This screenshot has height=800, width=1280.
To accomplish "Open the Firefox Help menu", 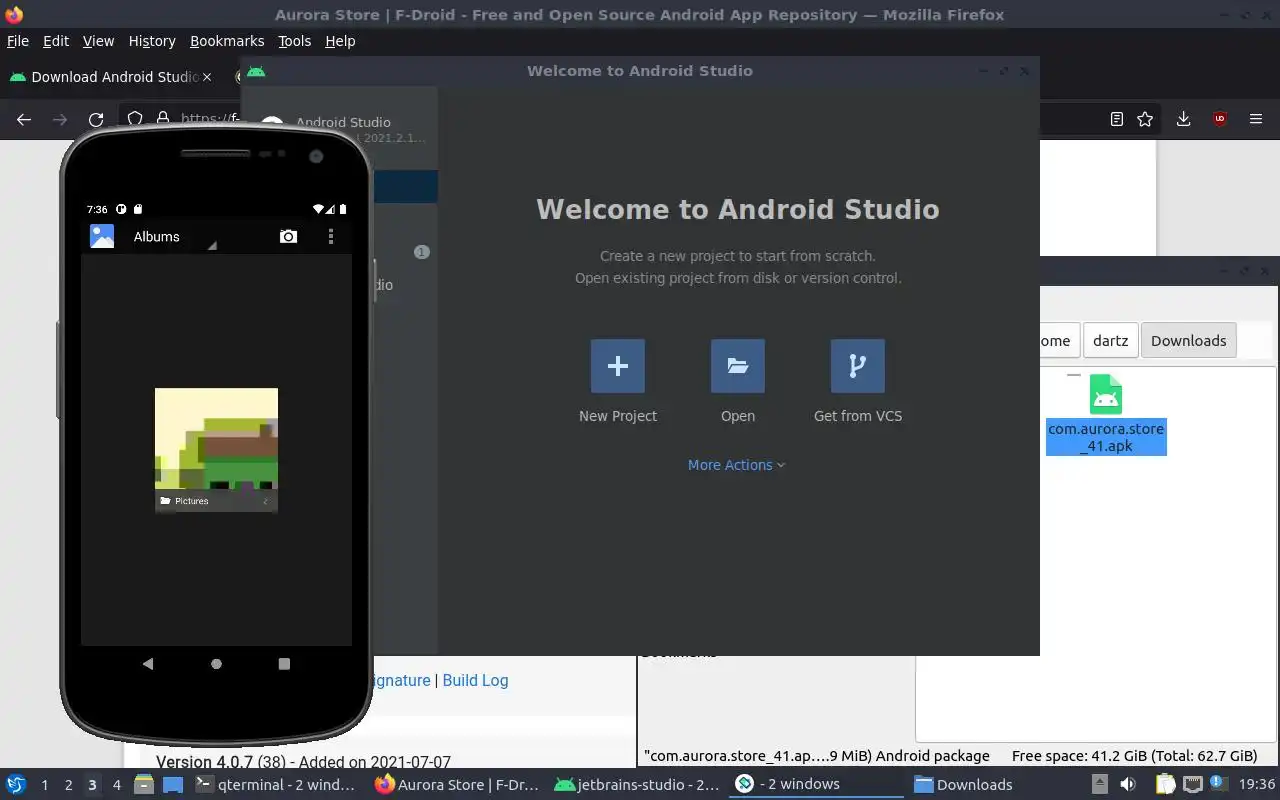I will (340, 41).
